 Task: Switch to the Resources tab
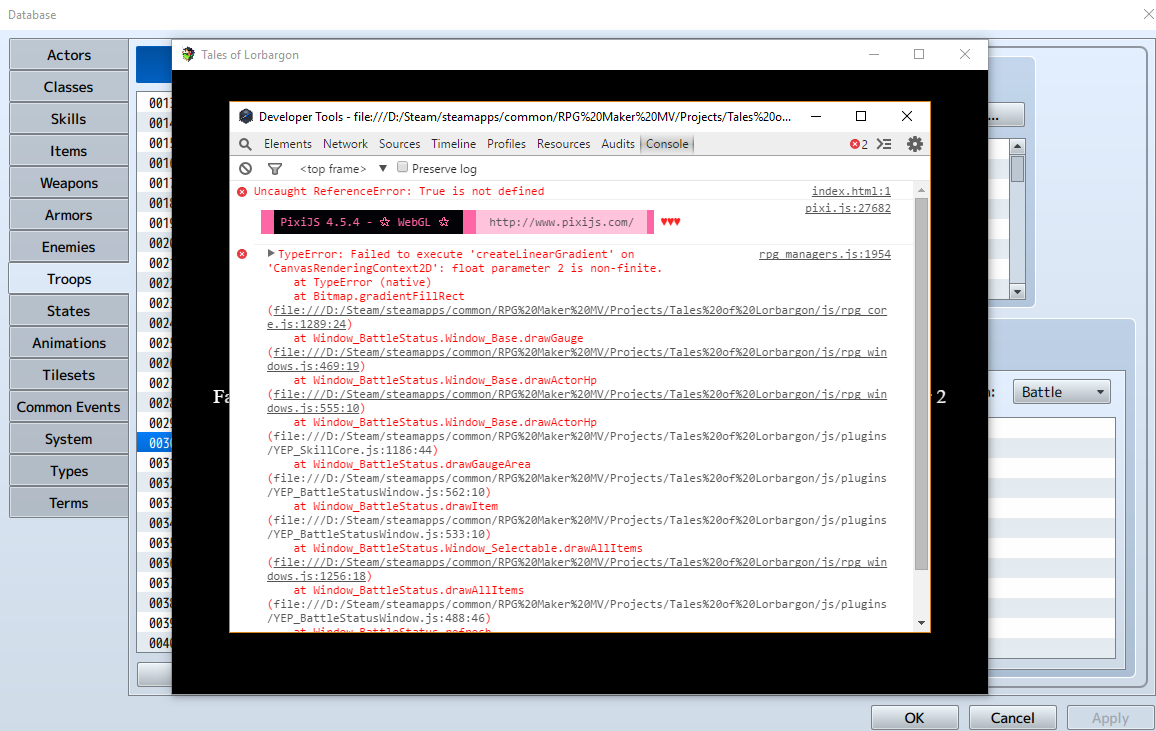click(563, 144)
